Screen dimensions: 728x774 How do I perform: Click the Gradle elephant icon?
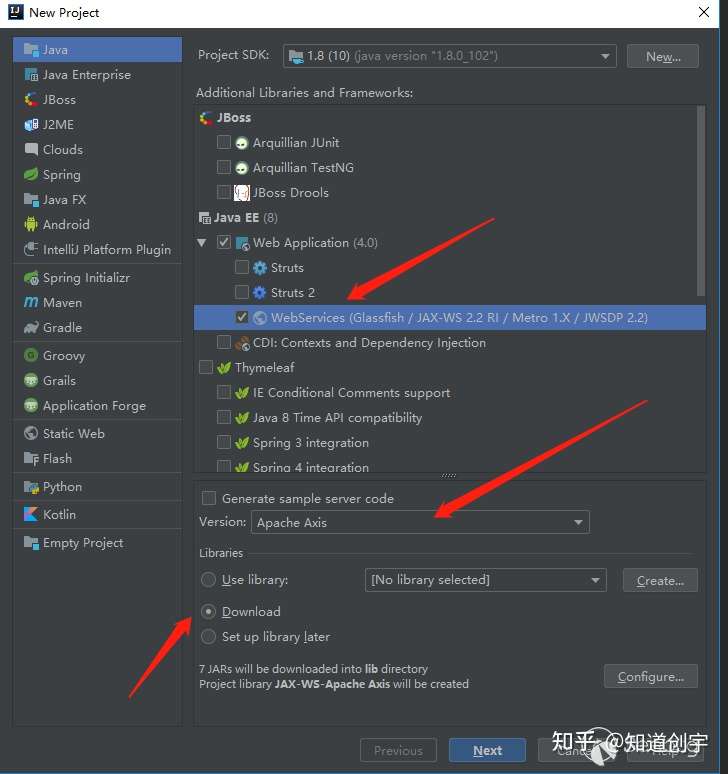point(31,327)
